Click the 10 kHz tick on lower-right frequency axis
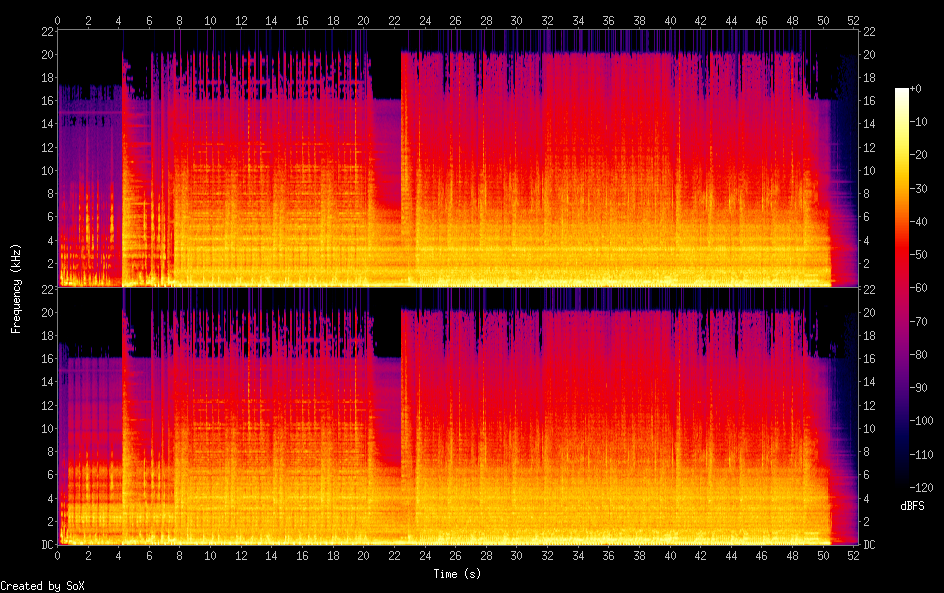 [869, 428]
